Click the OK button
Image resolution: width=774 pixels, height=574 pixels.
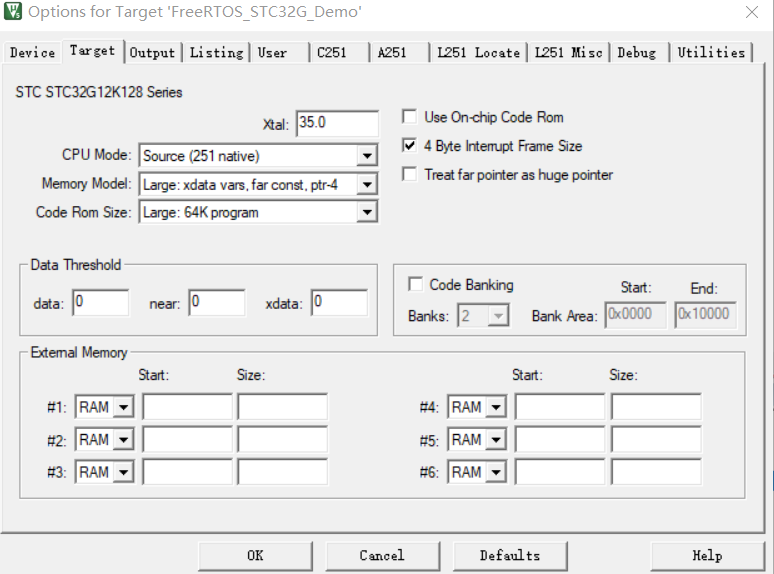255,556
